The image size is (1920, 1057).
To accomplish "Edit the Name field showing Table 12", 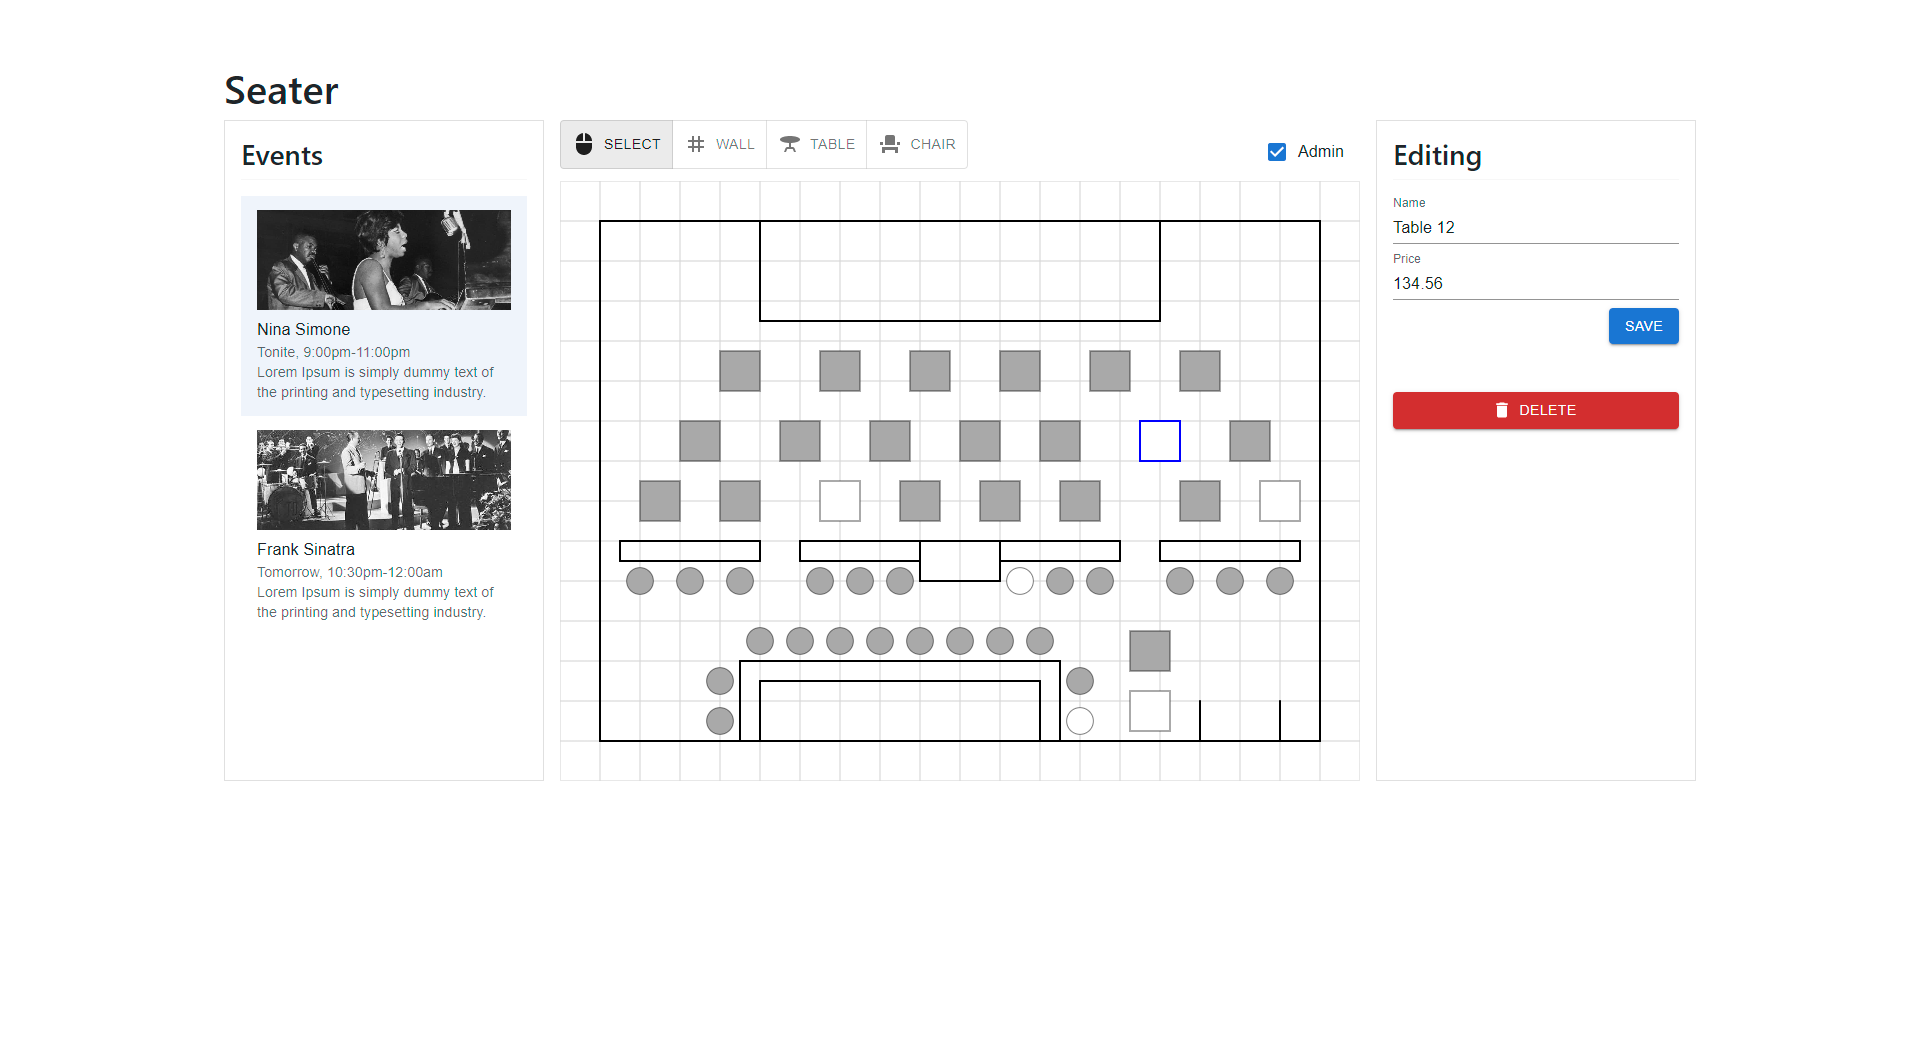I will (x=1535, y=228).
